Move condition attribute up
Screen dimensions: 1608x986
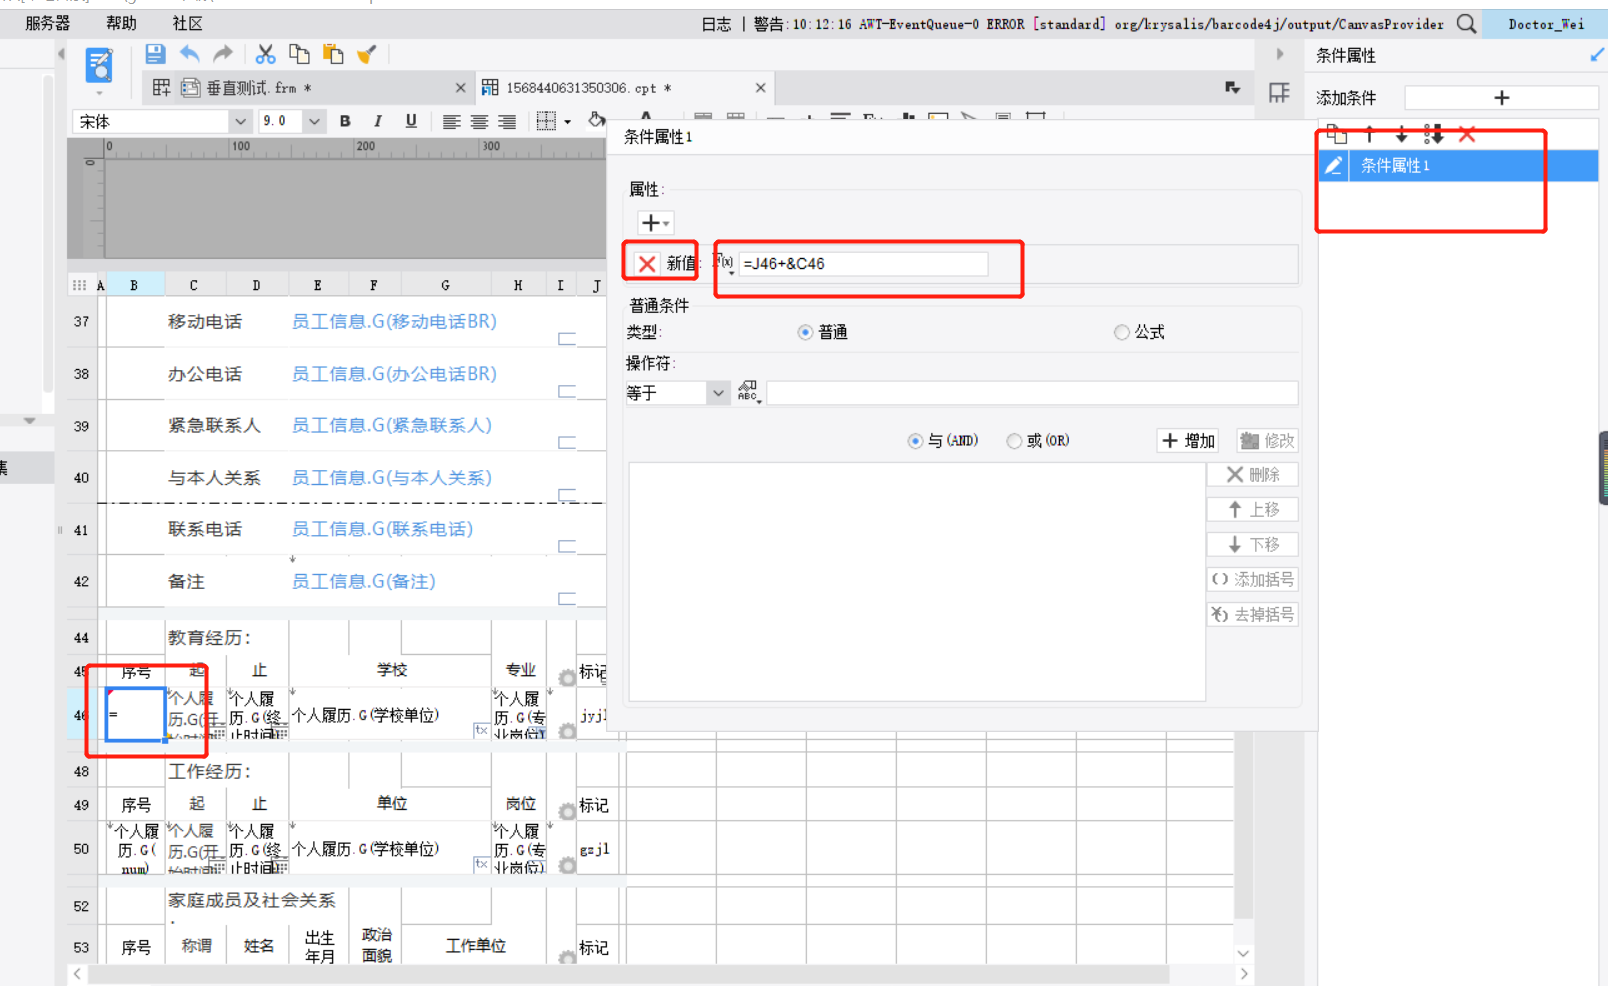(1370, 134)
